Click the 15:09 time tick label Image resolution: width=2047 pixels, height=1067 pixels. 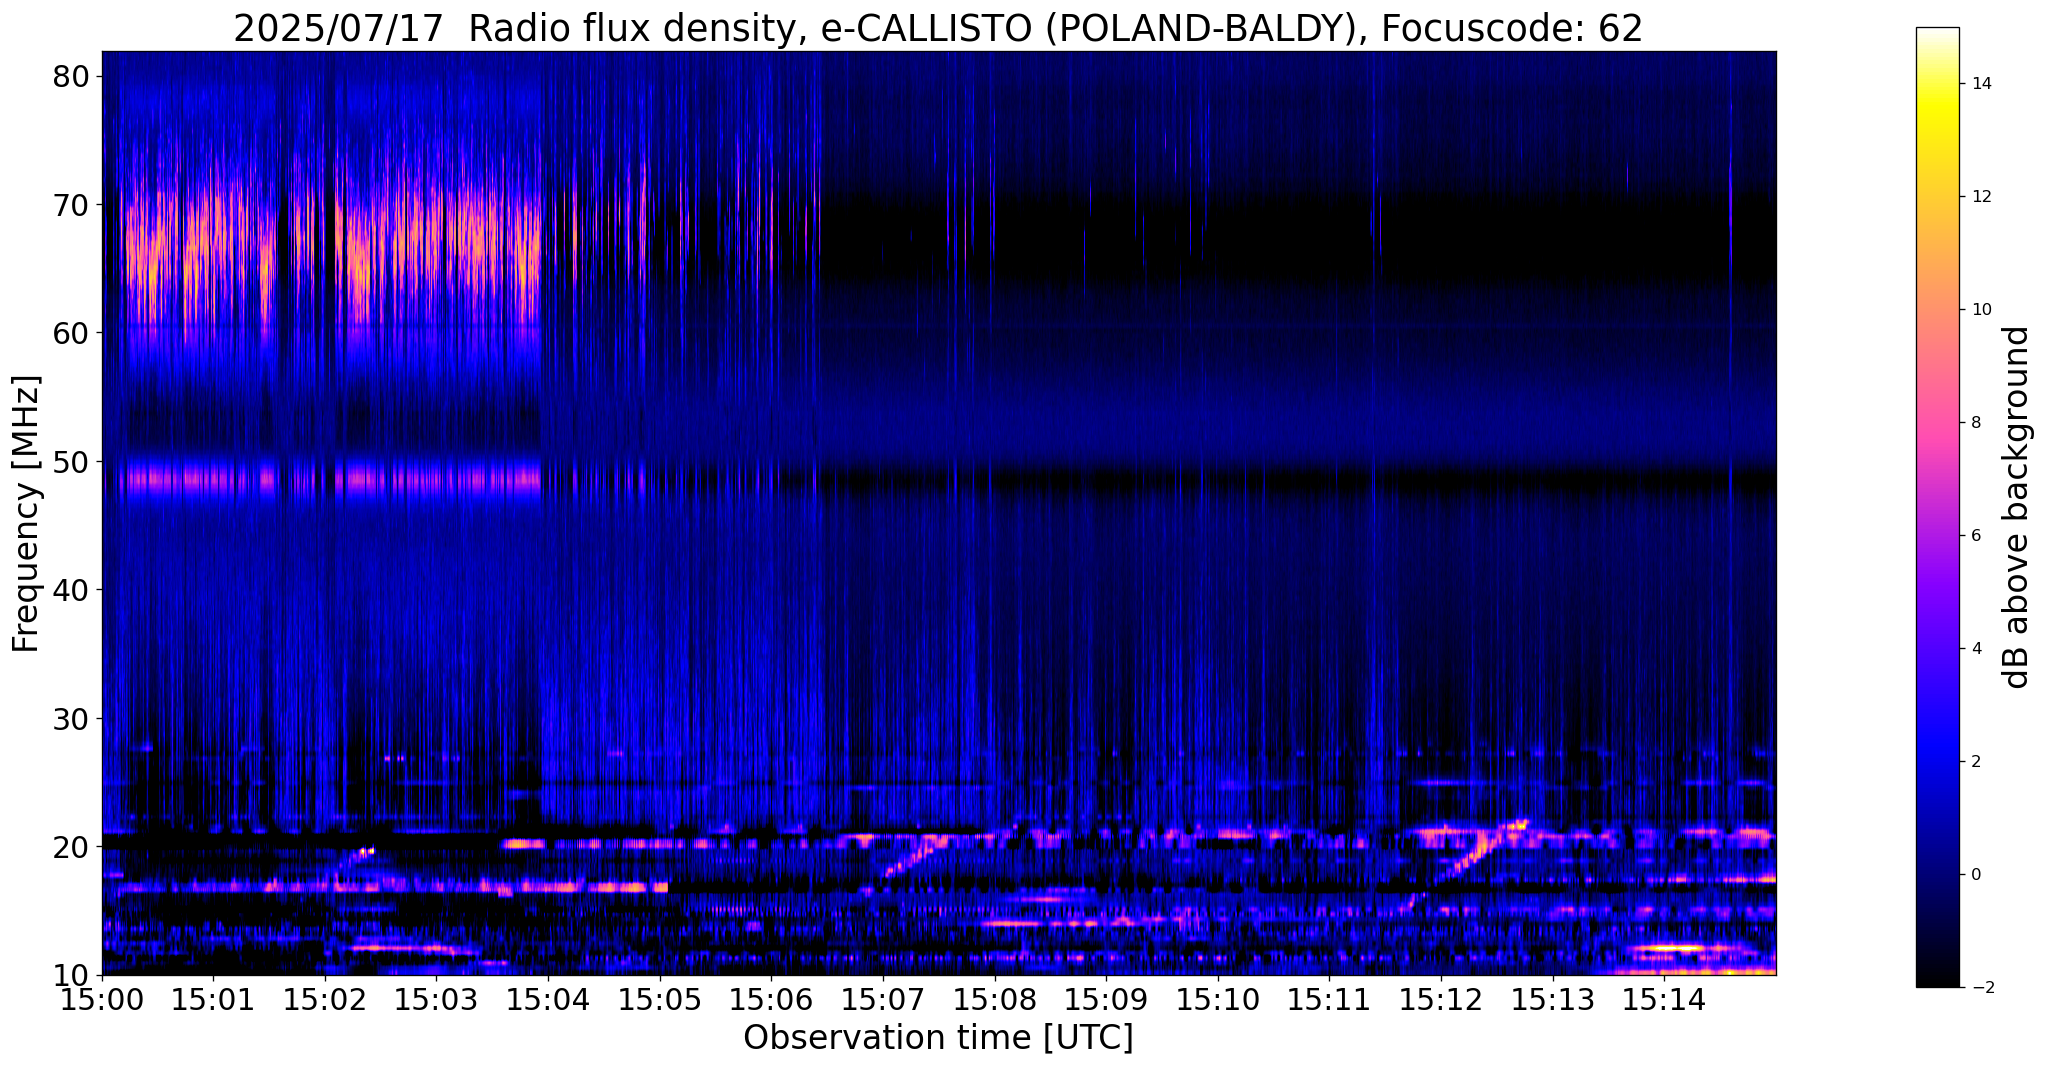click(x=1106, y=1001)
